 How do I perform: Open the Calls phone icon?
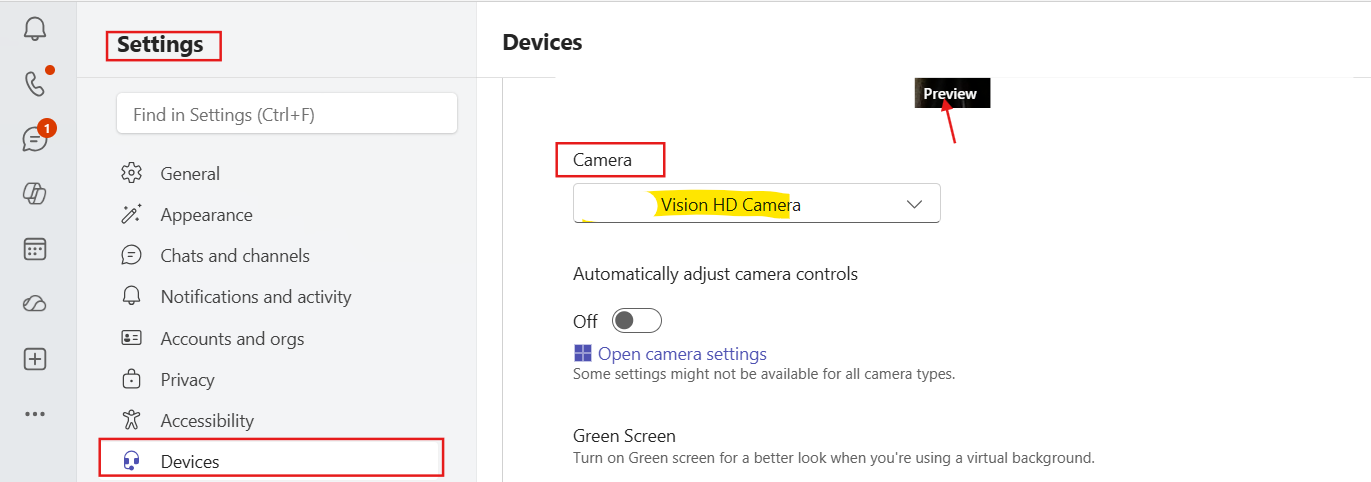point(35,84)
